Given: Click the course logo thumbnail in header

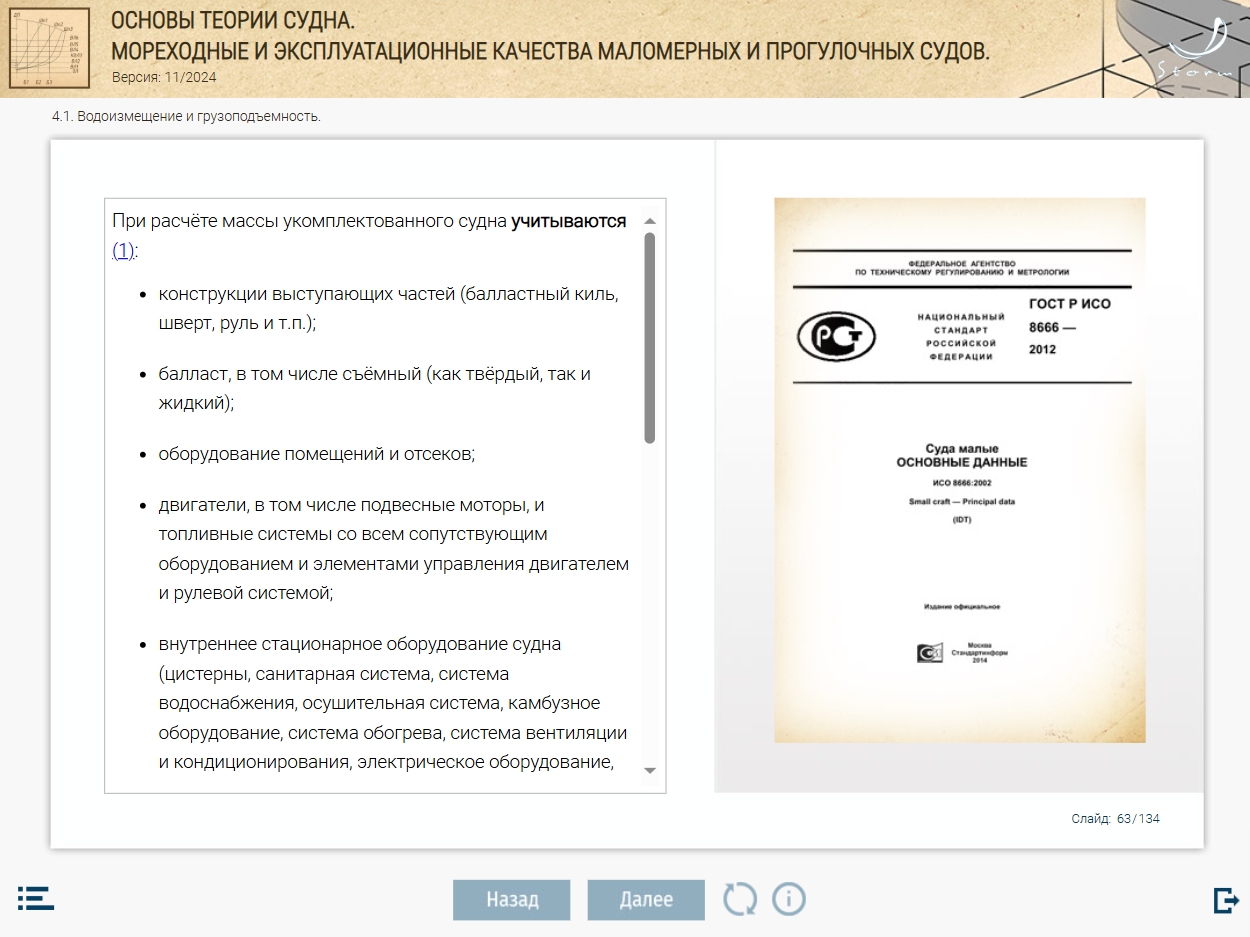Looking at the screenshot, I should tap(49, 48).
